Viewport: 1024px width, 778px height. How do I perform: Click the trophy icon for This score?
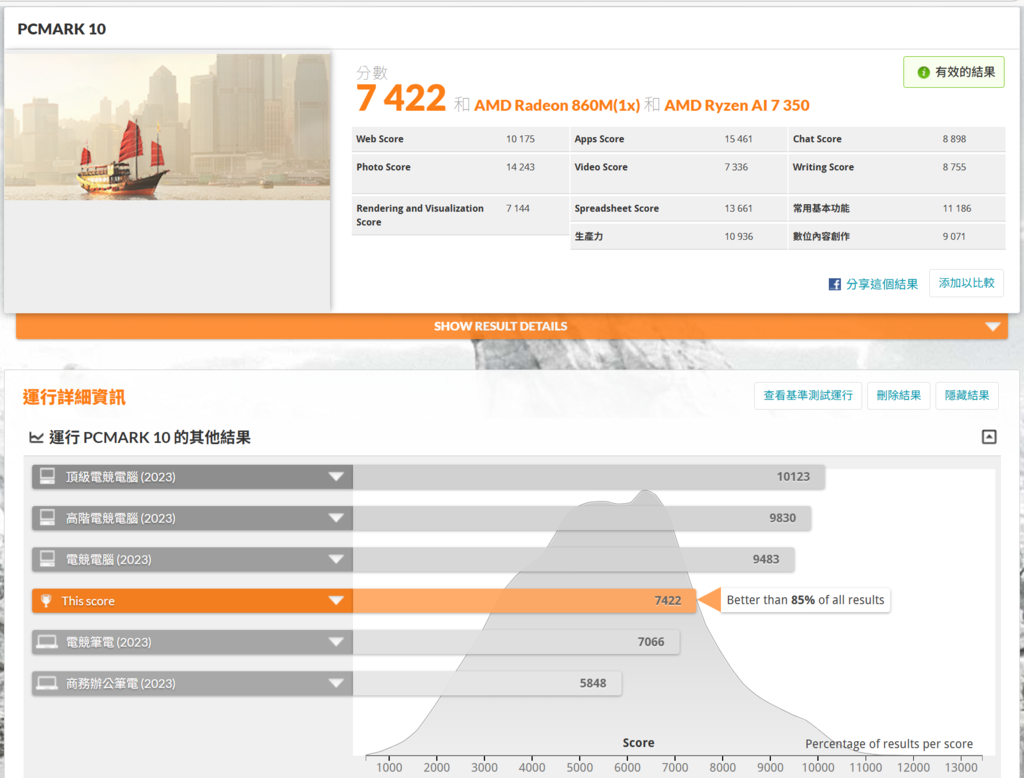46,600
